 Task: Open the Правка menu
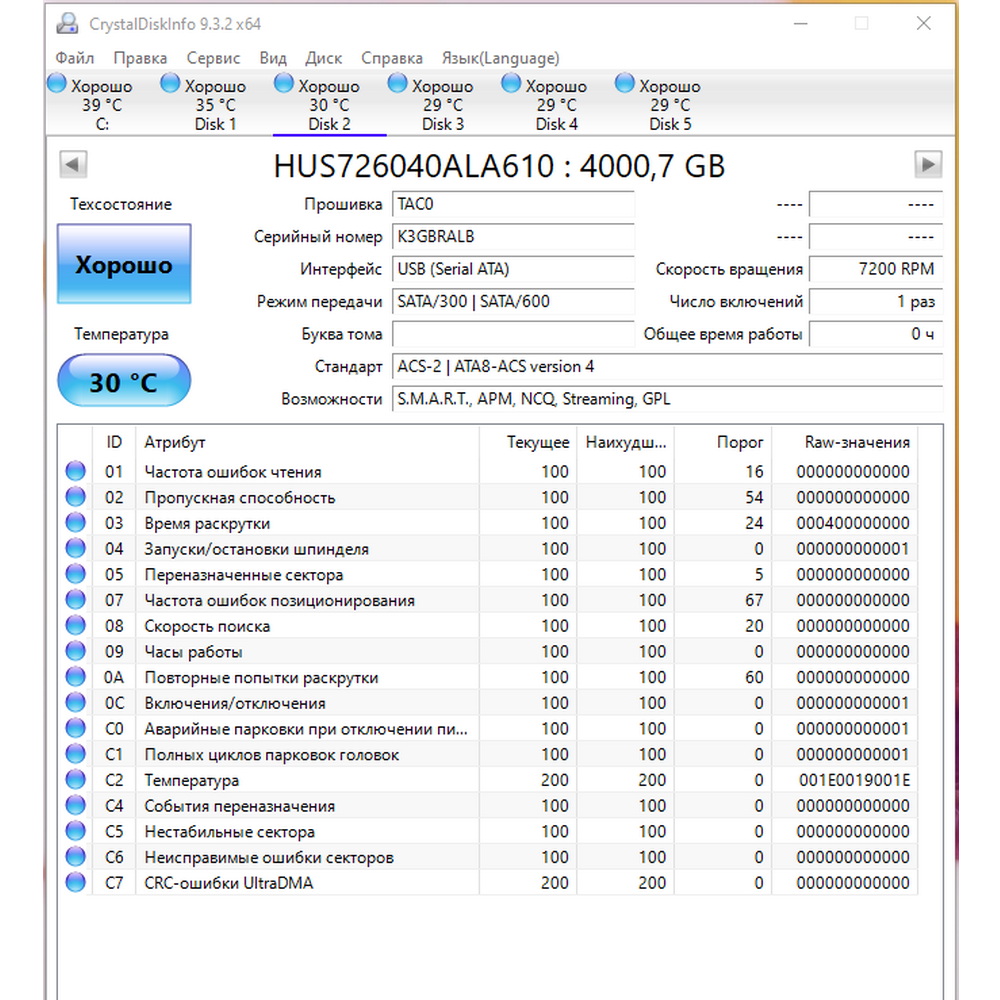(x=140, y=58)
